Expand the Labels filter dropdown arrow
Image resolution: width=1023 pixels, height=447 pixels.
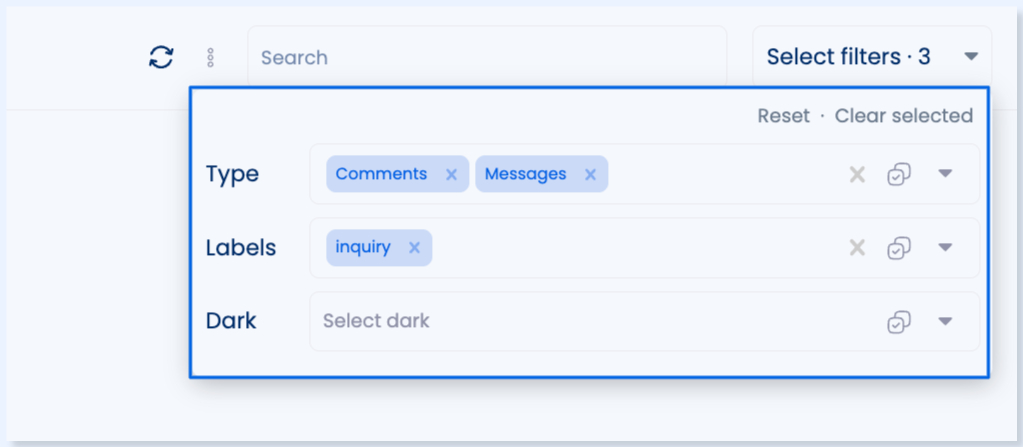945,247
